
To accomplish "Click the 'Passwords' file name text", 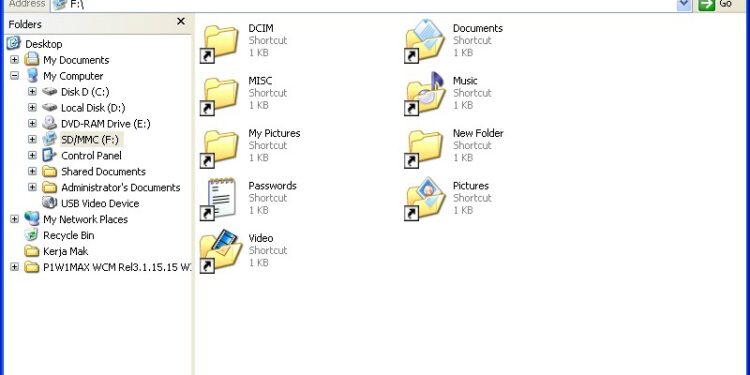I will (273, 186).
